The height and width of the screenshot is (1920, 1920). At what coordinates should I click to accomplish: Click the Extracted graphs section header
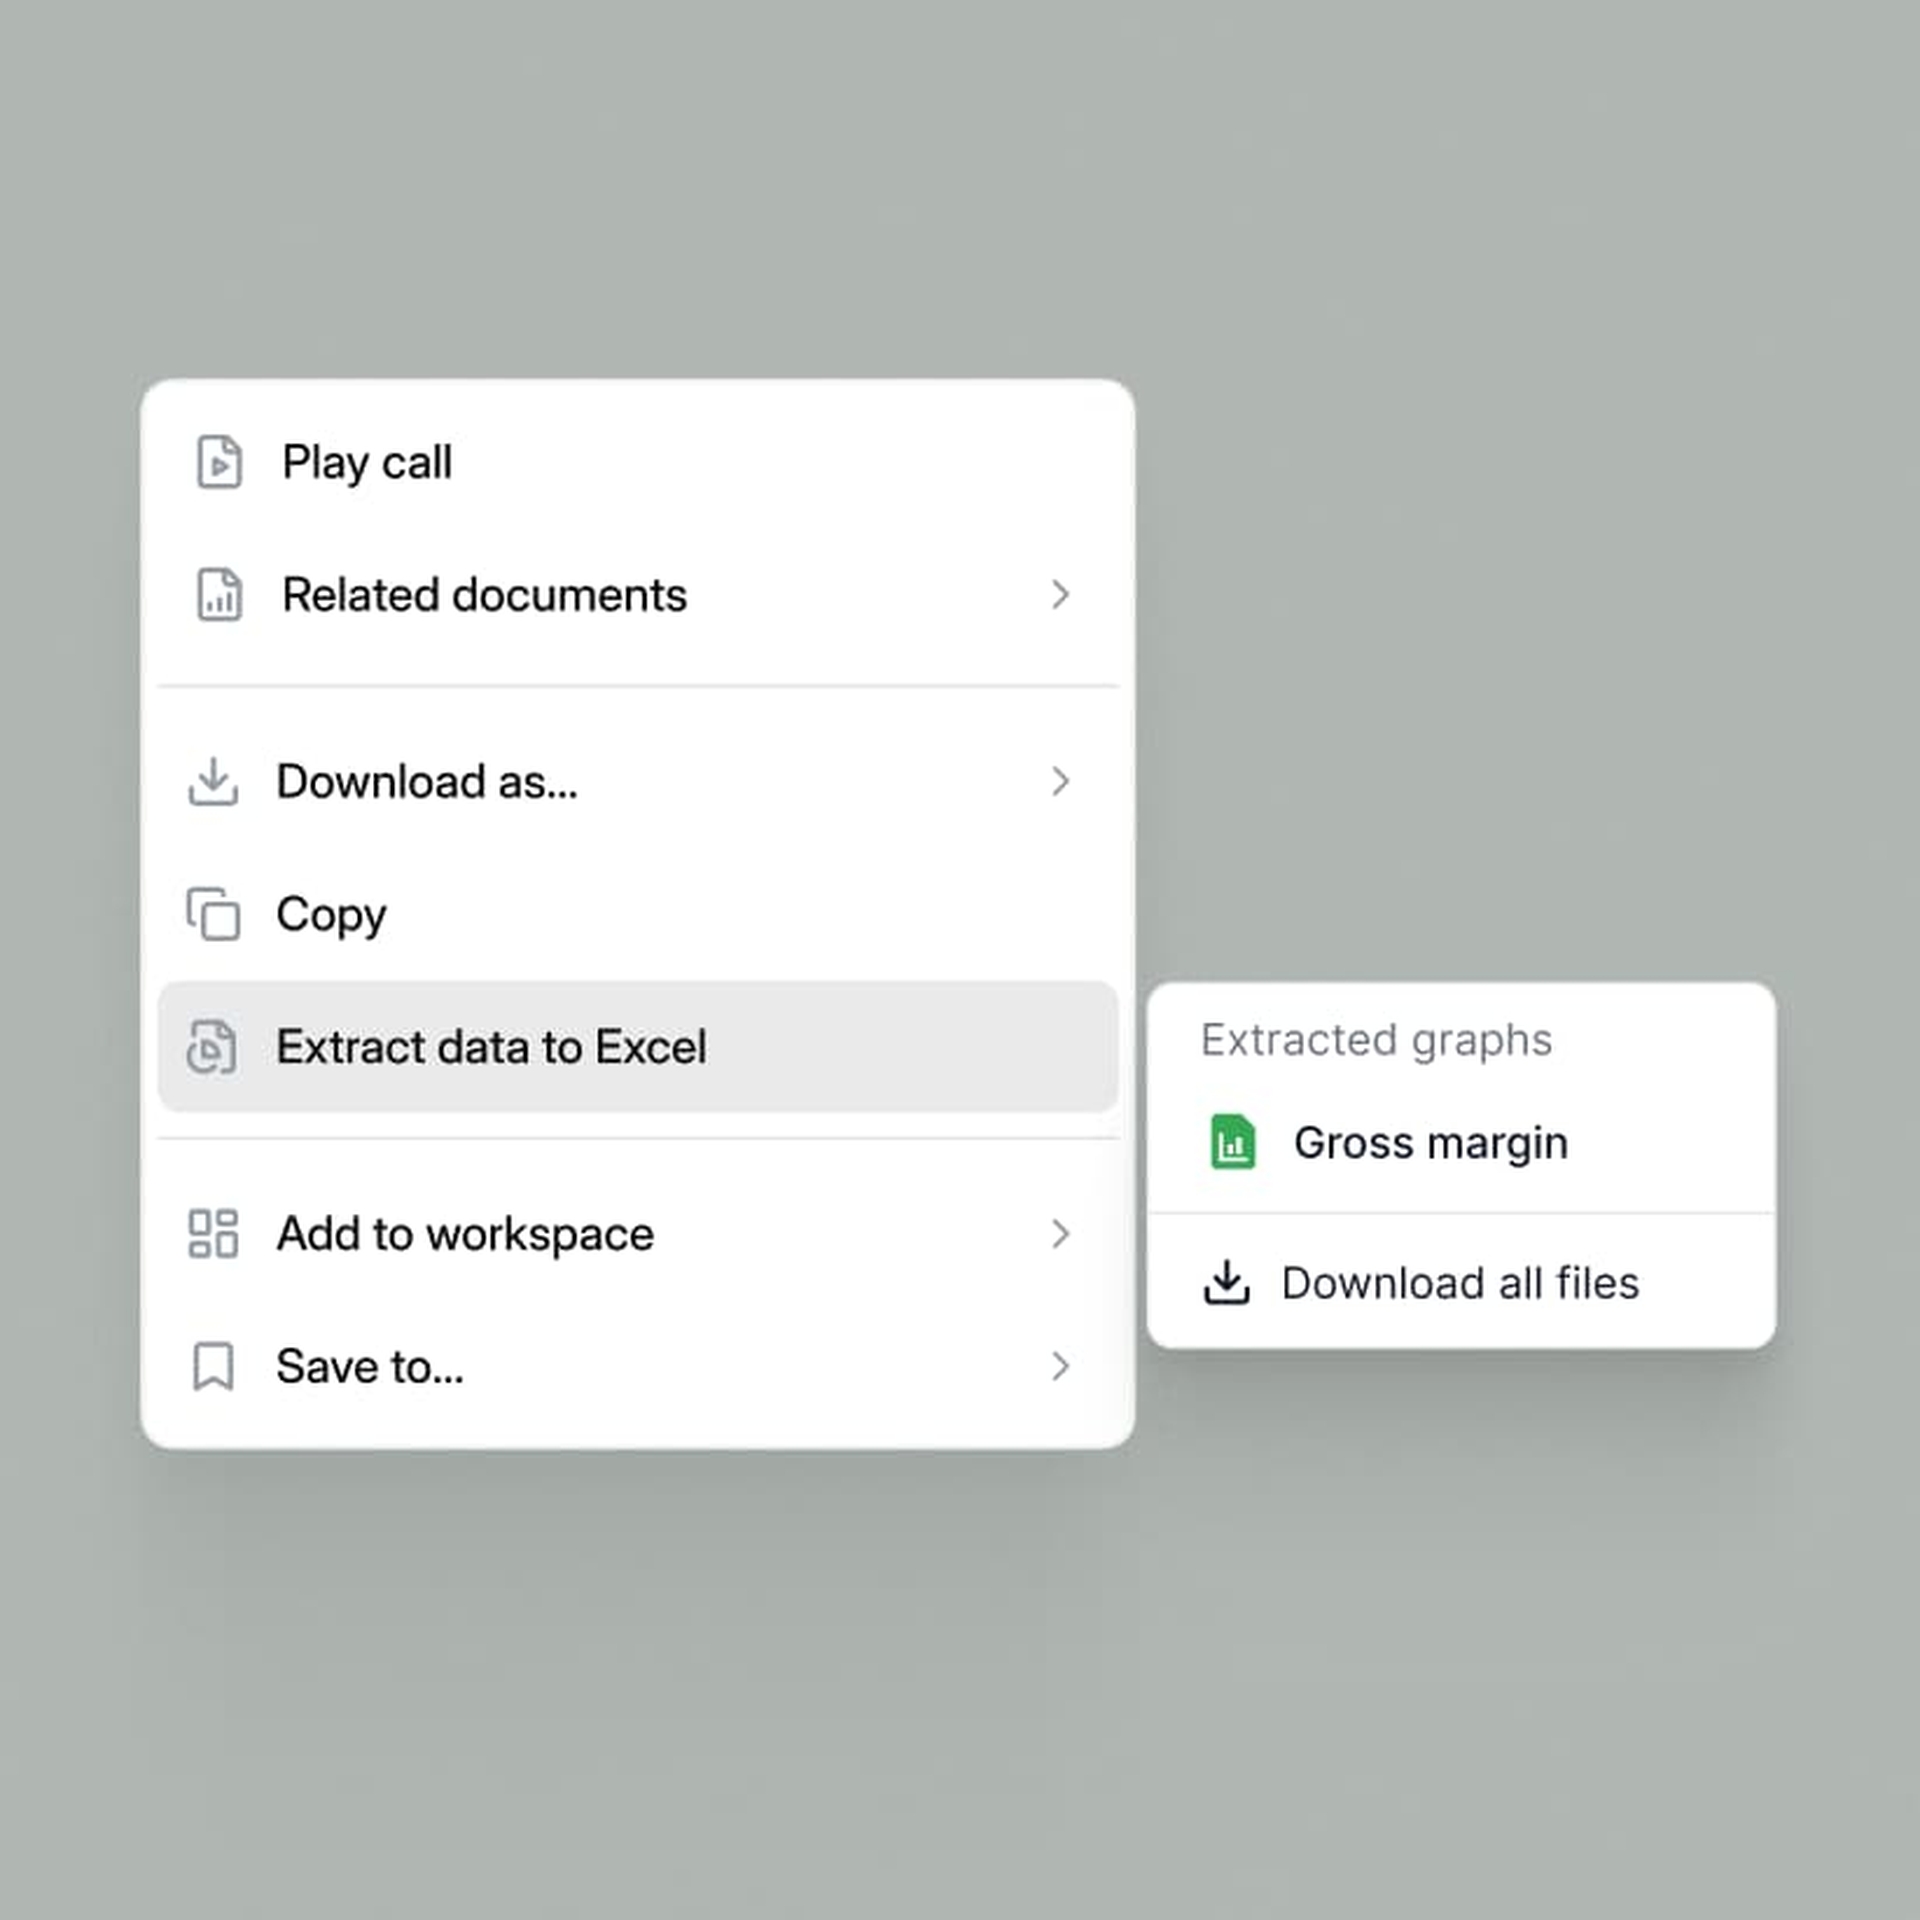pyautogui.click(x=1377, y=1040)
